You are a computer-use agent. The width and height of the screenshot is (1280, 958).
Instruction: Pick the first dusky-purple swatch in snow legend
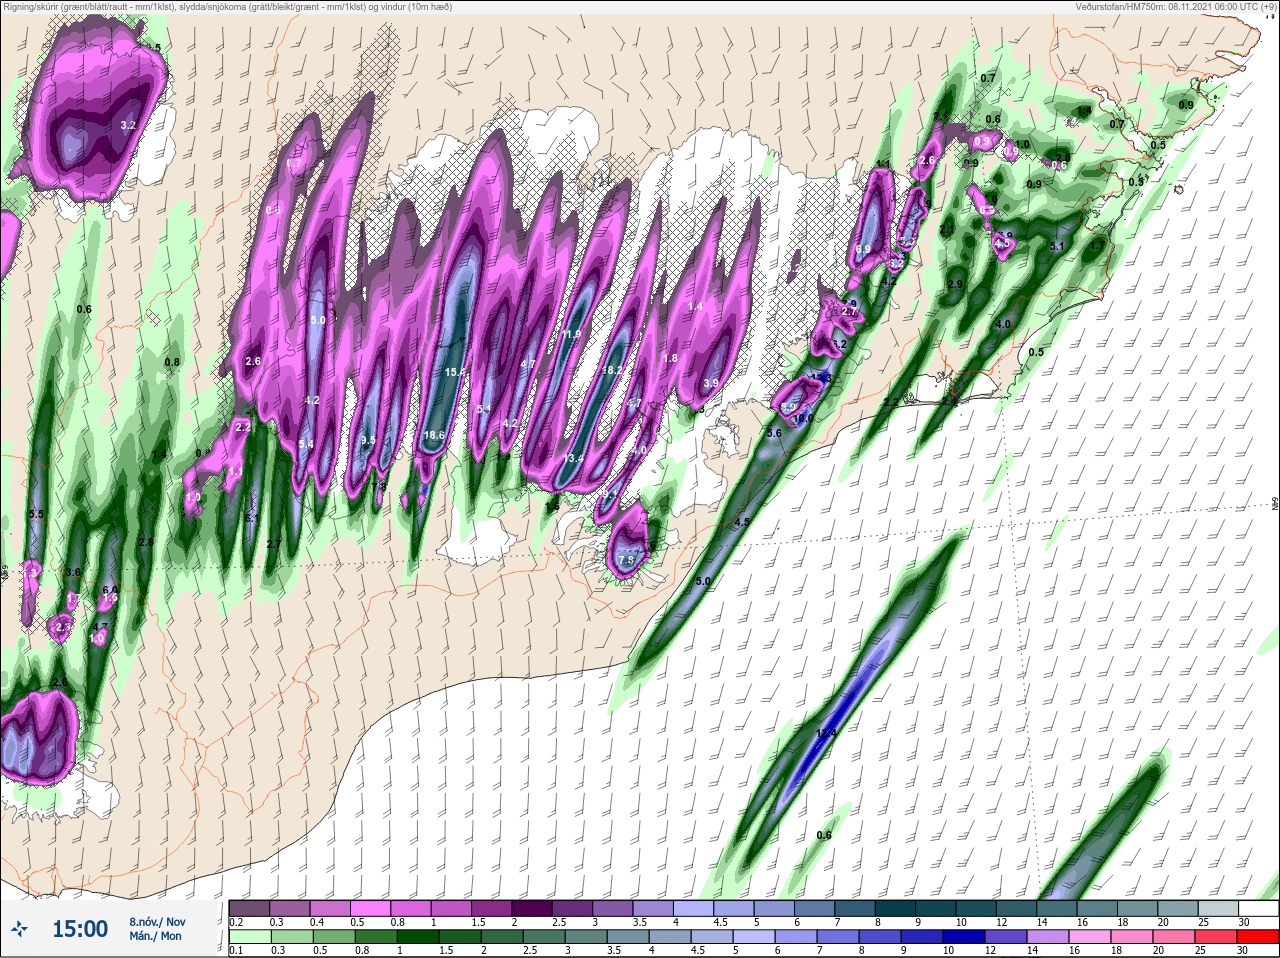[x=249, y=908]
